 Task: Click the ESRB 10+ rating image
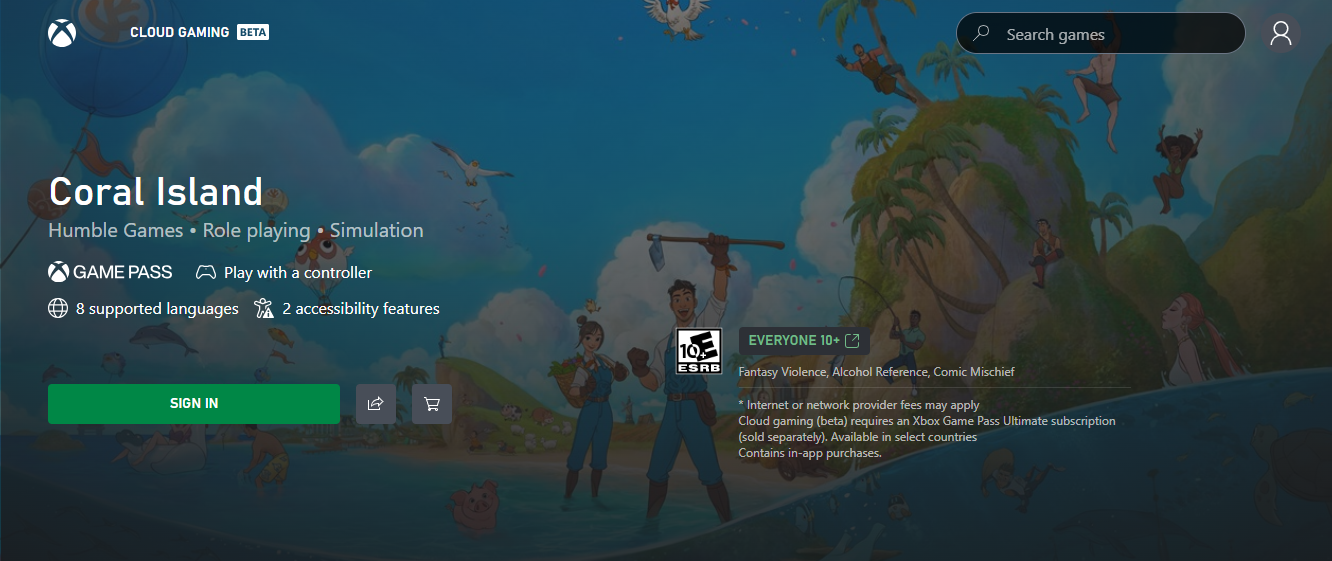click(x=698, y=351)
